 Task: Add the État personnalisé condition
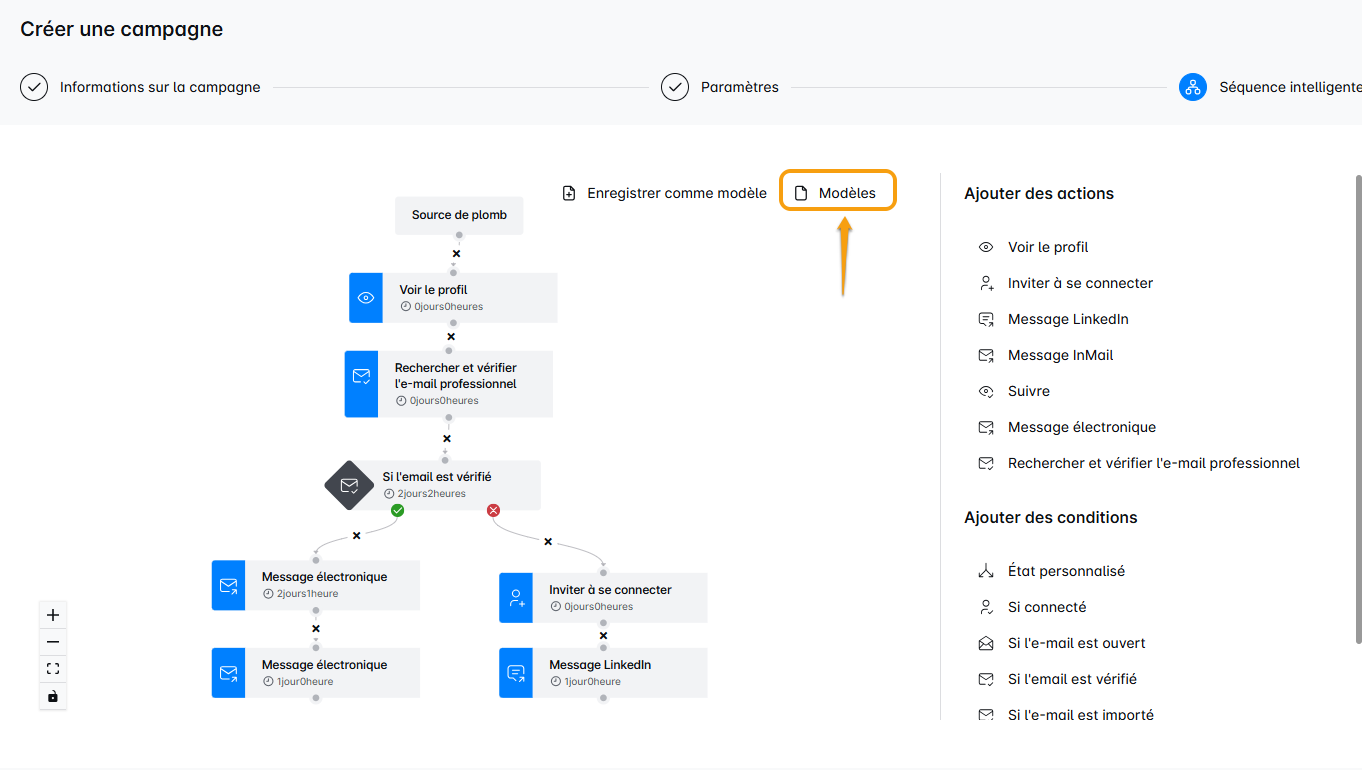[1066, 571]
